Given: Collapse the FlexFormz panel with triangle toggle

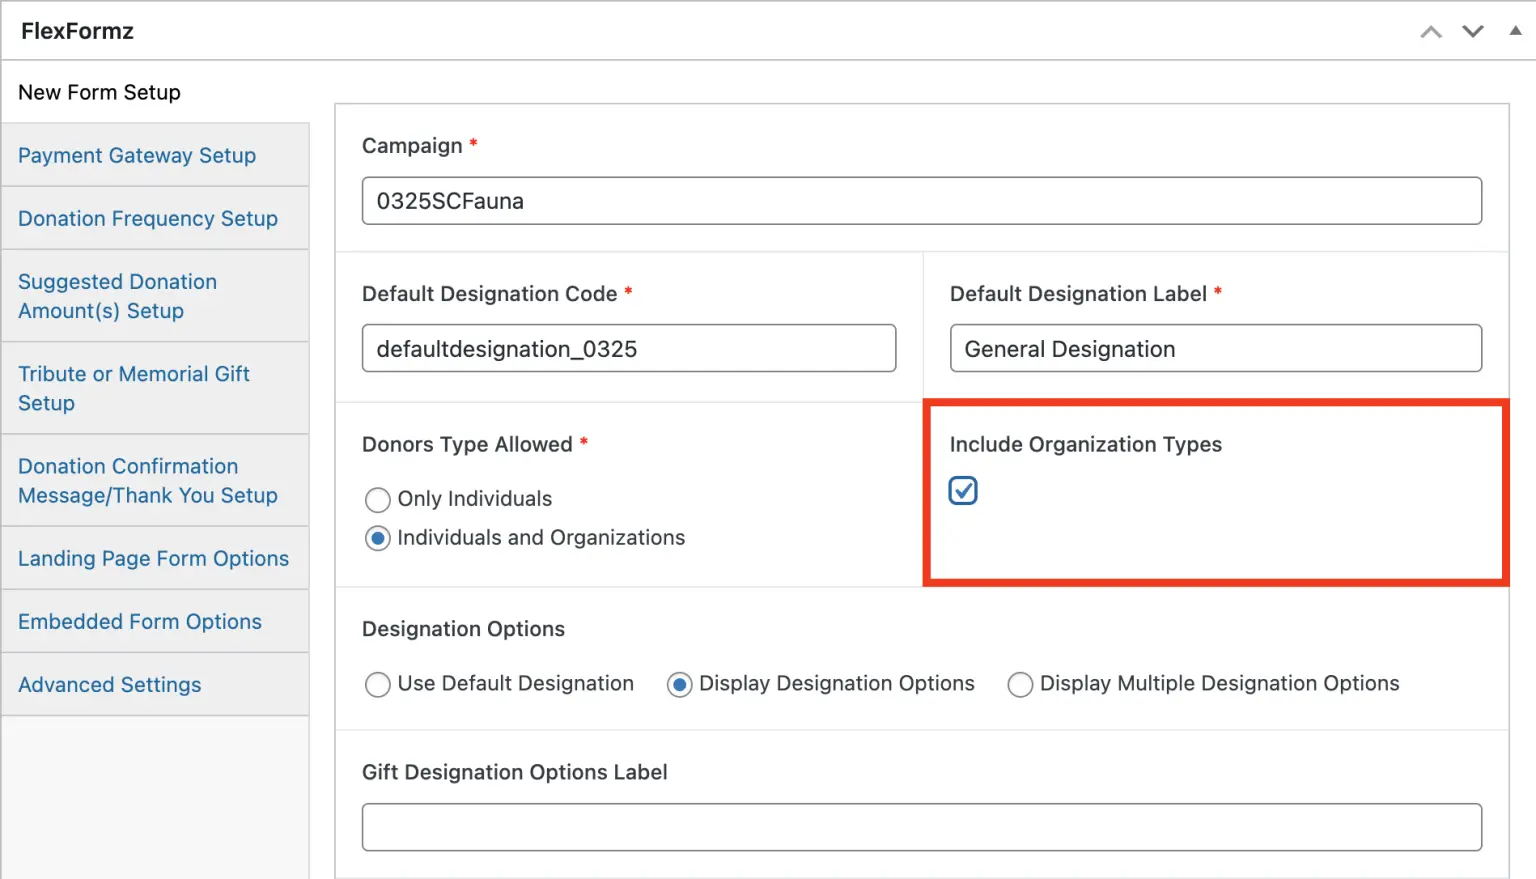Looking at the screenshot, I should [1515, 31].
